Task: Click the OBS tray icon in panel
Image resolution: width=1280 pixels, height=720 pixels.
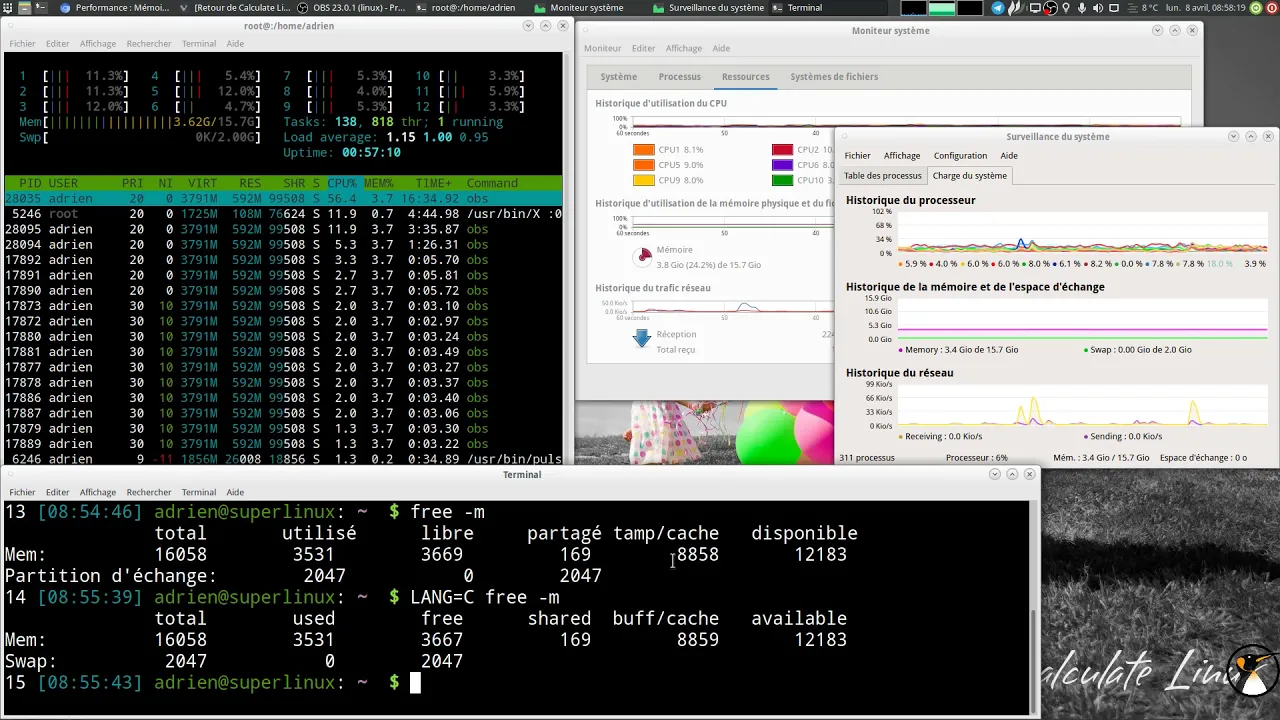Action: (1050, 8)
